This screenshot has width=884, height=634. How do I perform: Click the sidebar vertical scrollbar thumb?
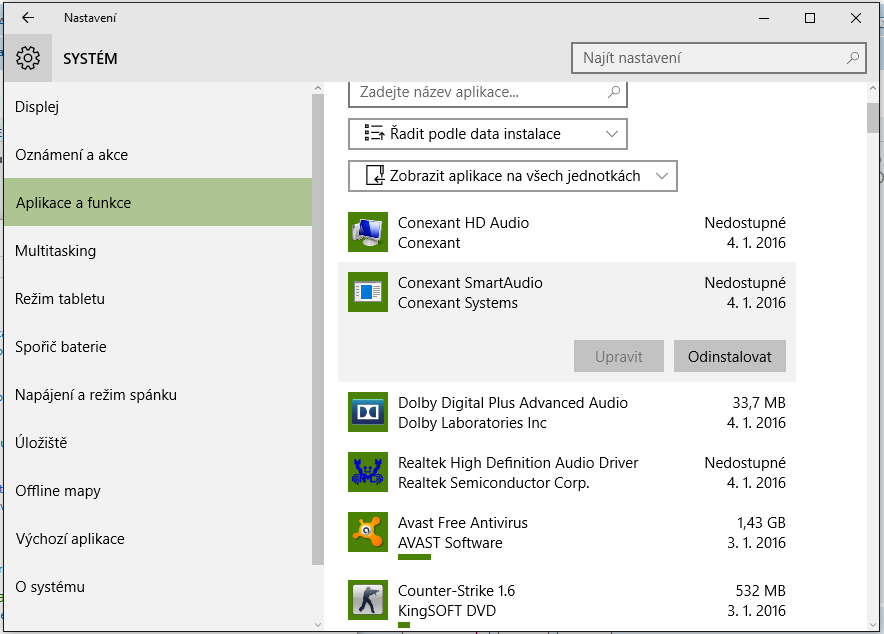click(318, 329)
